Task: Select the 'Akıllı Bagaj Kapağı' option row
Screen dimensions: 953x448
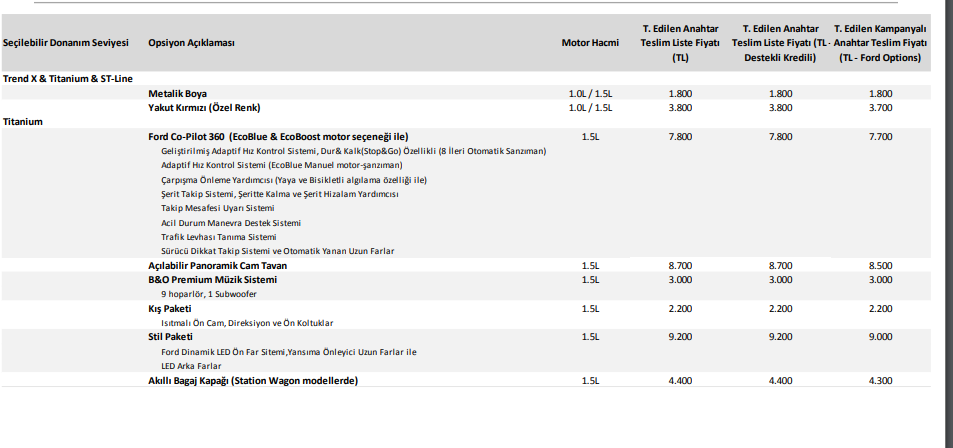Action: [253, 381]
